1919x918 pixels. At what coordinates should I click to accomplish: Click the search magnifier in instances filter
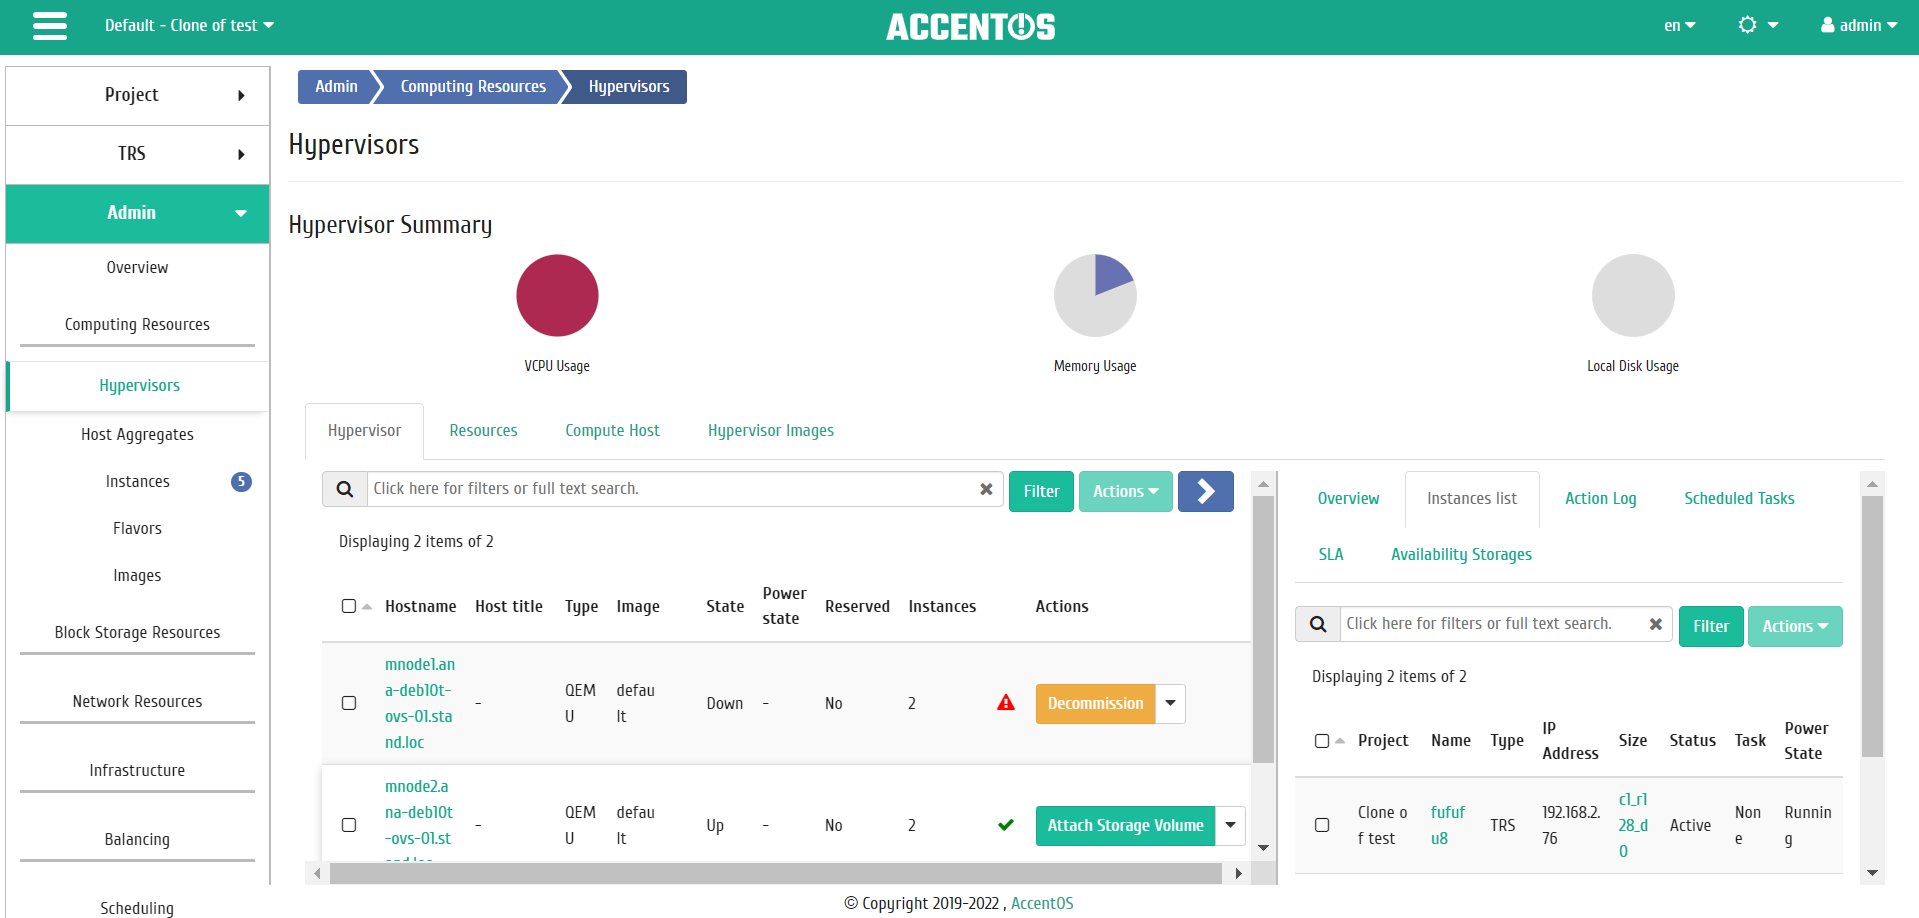(x=1318, y=624)
